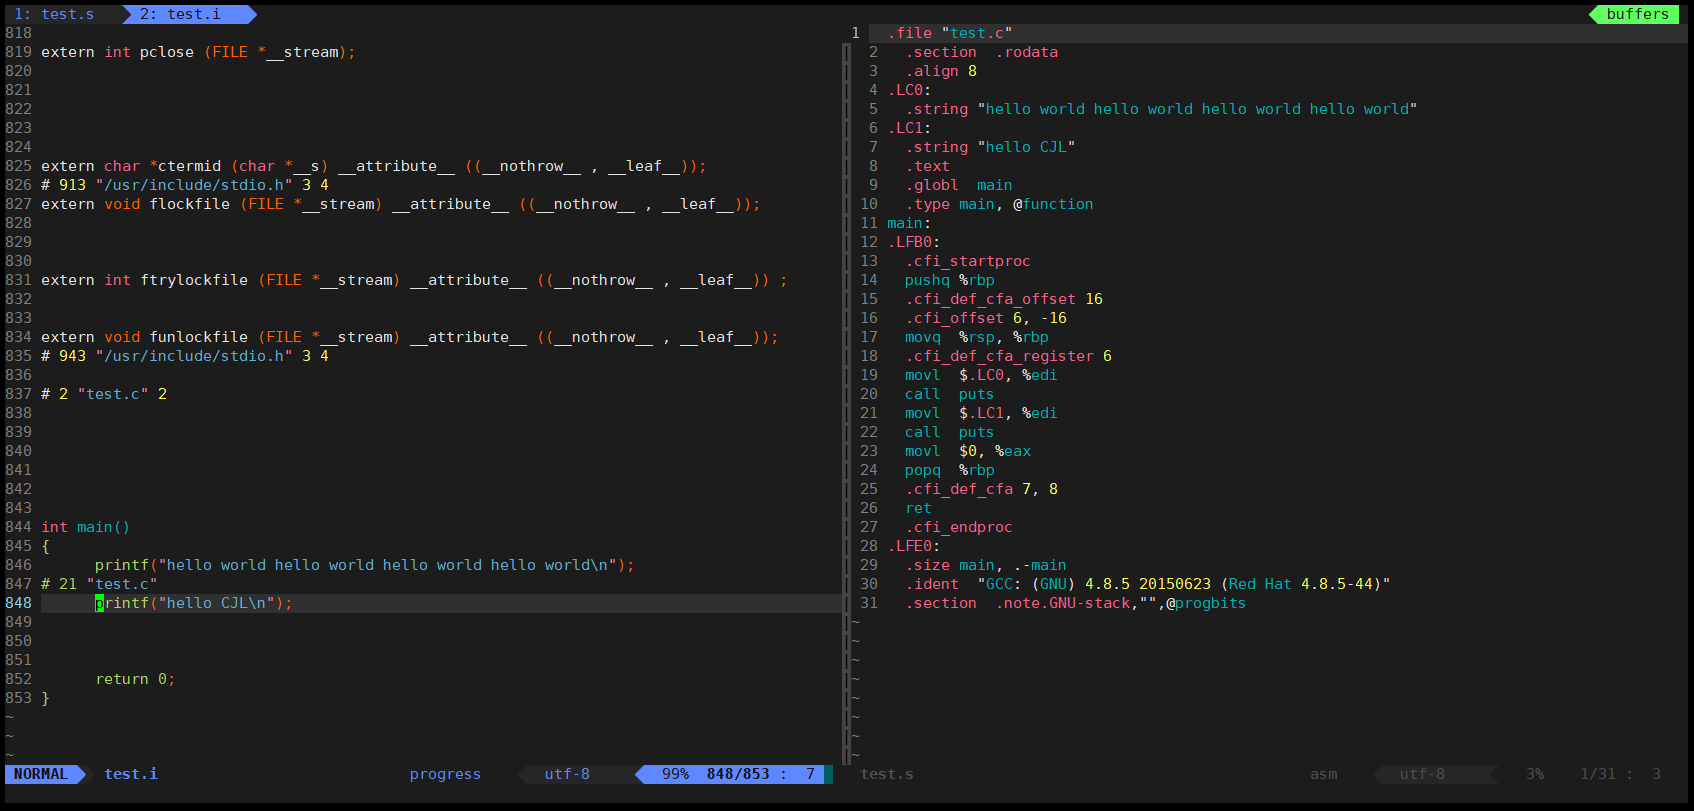Click the '.ident "GCC"' version line
The height and width of the screenshot is (811, 1694).
[1148, 584]
